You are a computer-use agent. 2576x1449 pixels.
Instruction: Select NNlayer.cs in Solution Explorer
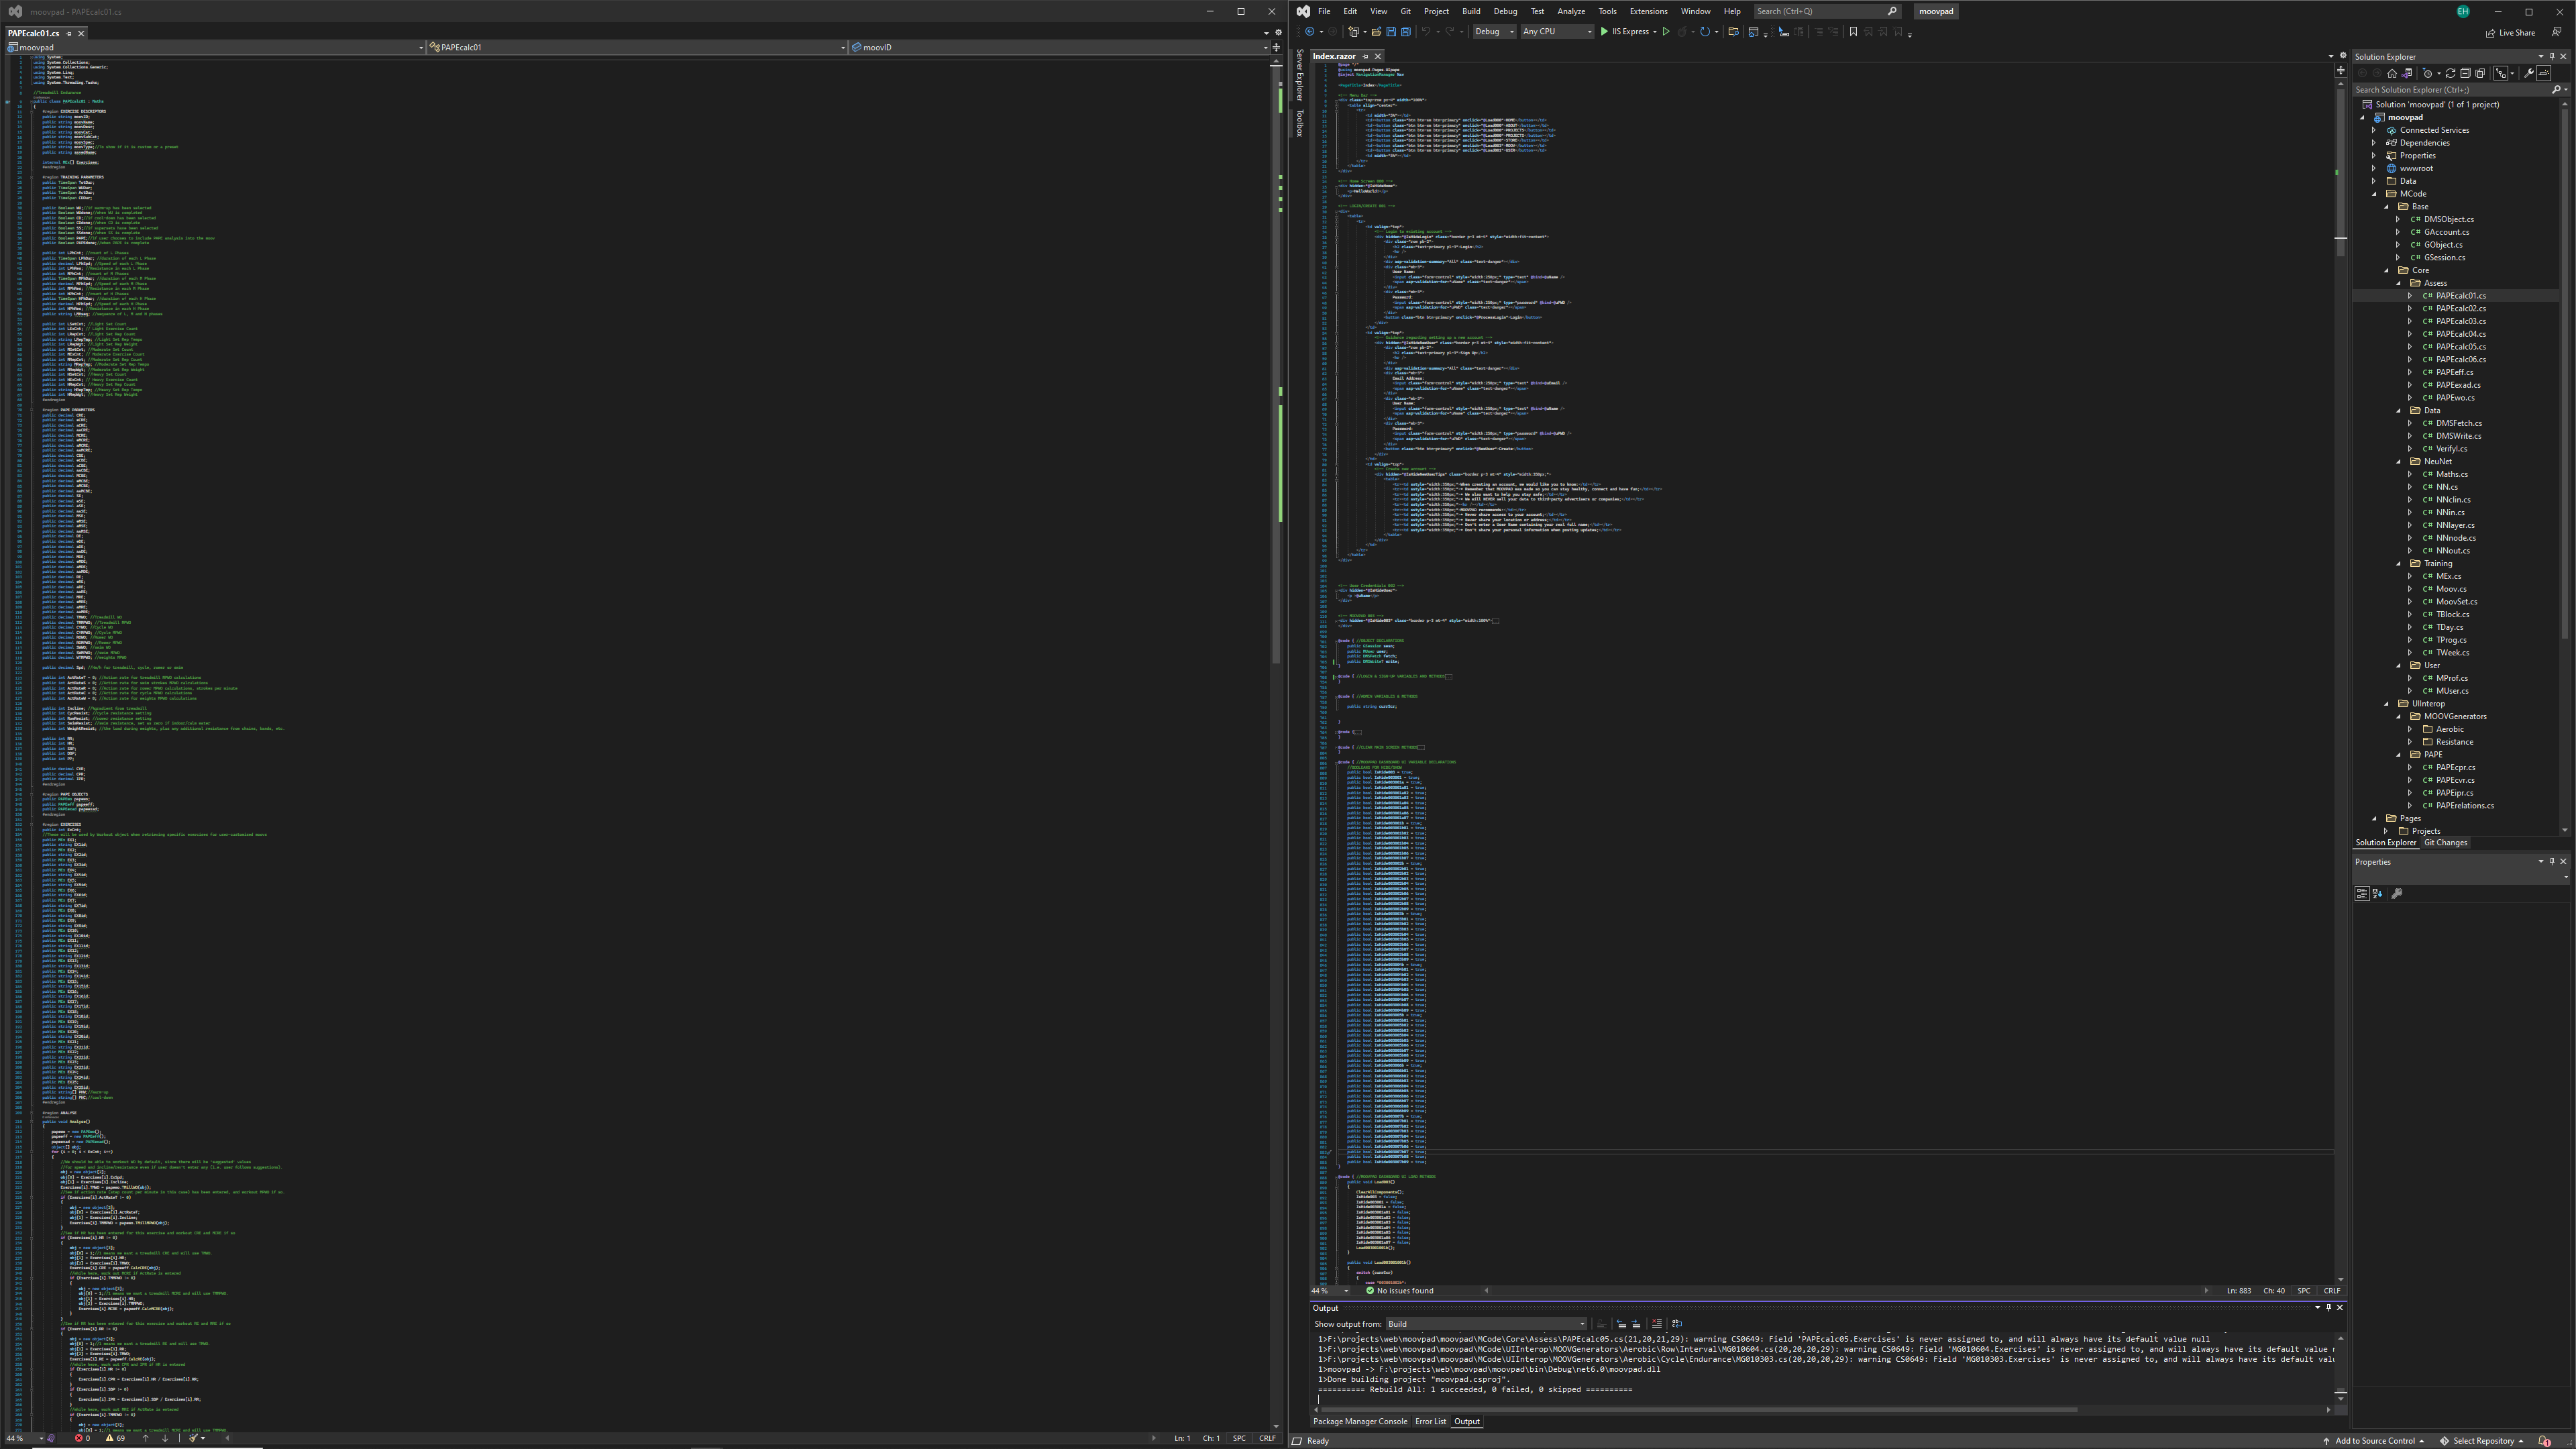click(2455, 525)
